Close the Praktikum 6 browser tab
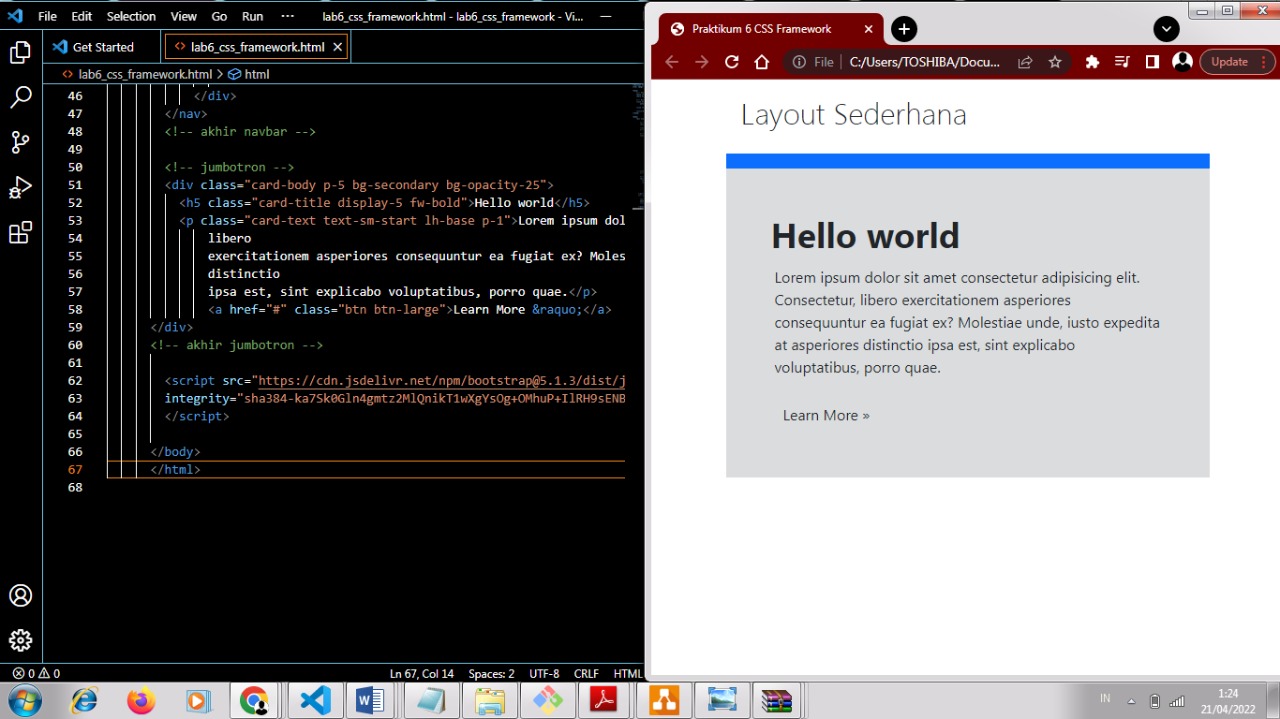 (868, 29)
